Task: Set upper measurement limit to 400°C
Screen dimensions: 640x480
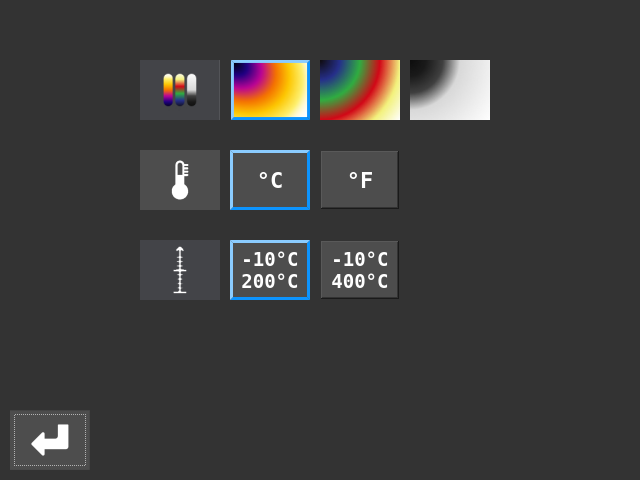Action: click(x=360, y=270)
